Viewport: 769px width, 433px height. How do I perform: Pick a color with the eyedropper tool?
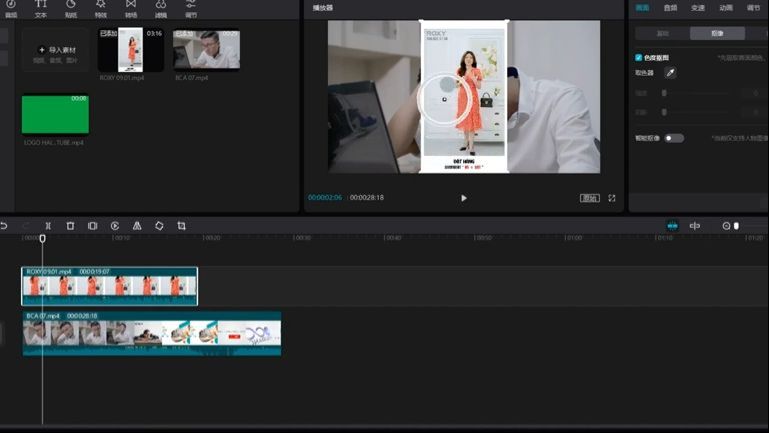click(670, 73)
